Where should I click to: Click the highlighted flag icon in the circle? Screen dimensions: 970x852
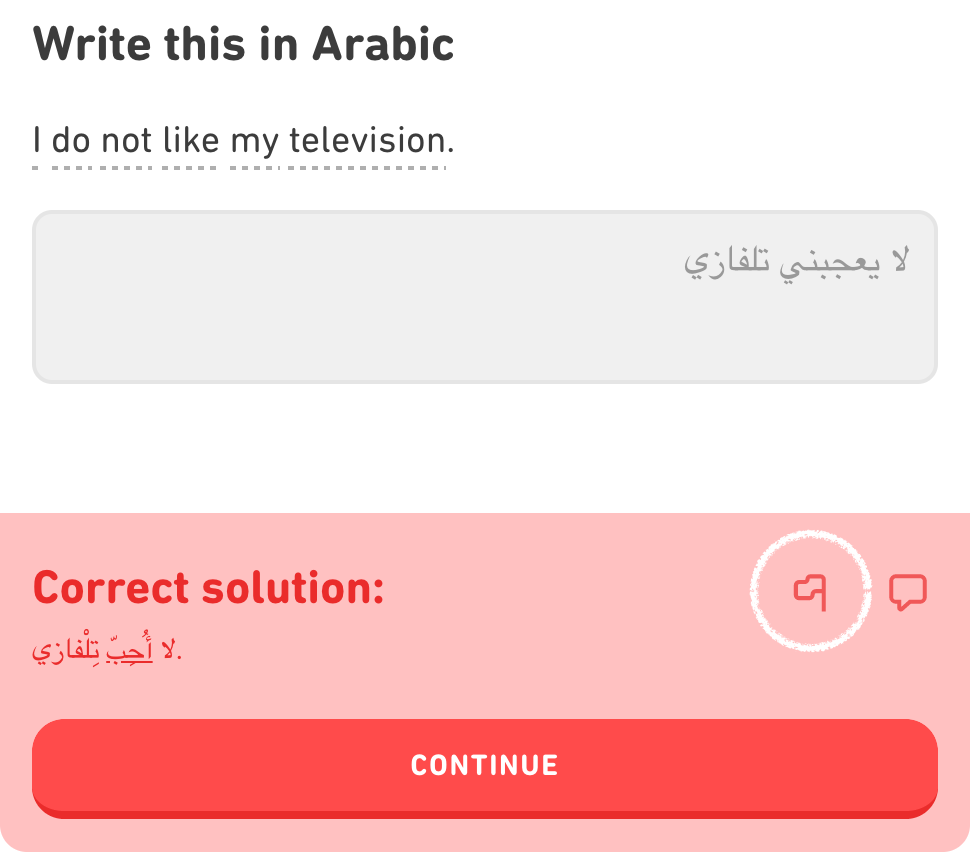pyautogui.click(x=811, y=592)
